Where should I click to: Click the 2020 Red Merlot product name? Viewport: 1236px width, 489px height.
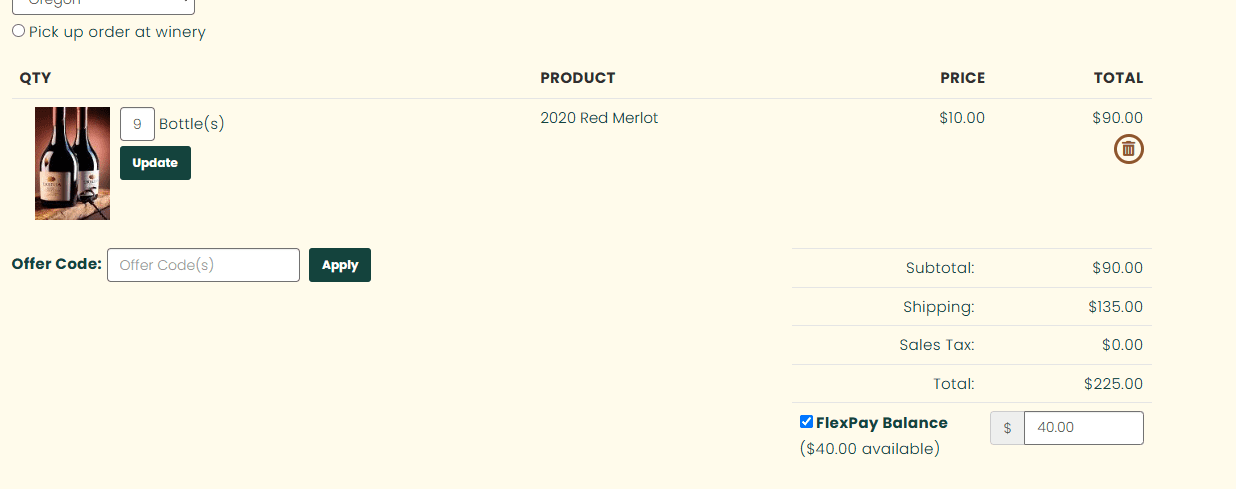pyautogui.click(x=599, y=118)
